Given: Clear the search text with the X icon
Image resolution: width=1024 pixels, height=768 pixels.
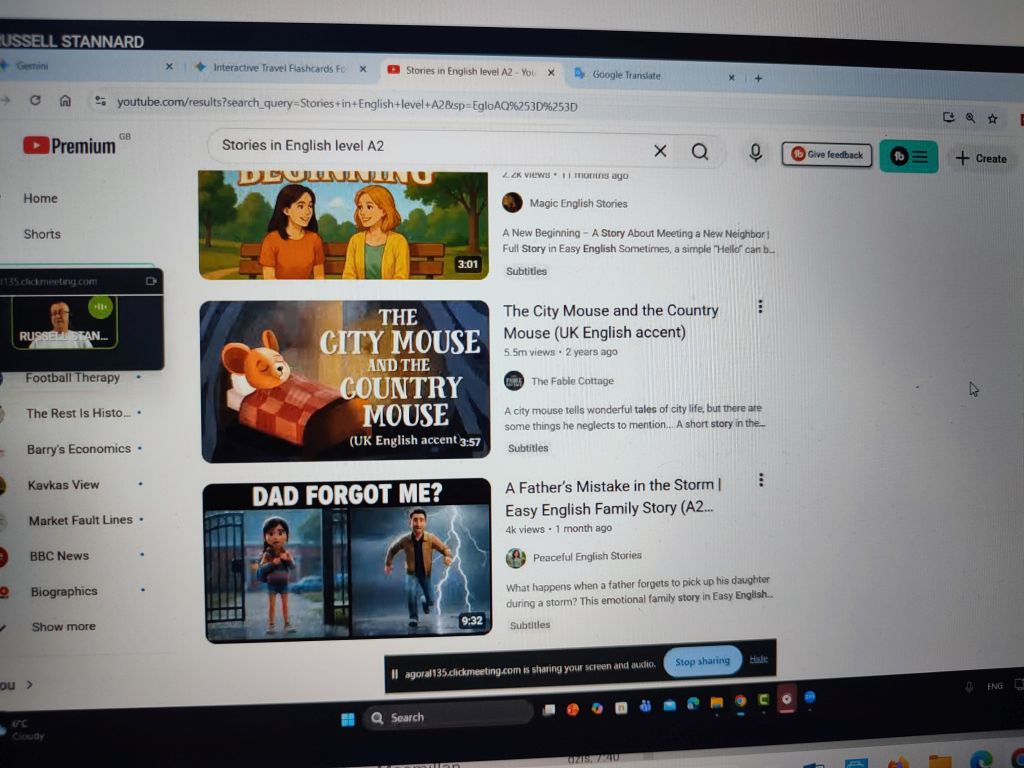Looking at the screenshot, I should click(660, 151).
